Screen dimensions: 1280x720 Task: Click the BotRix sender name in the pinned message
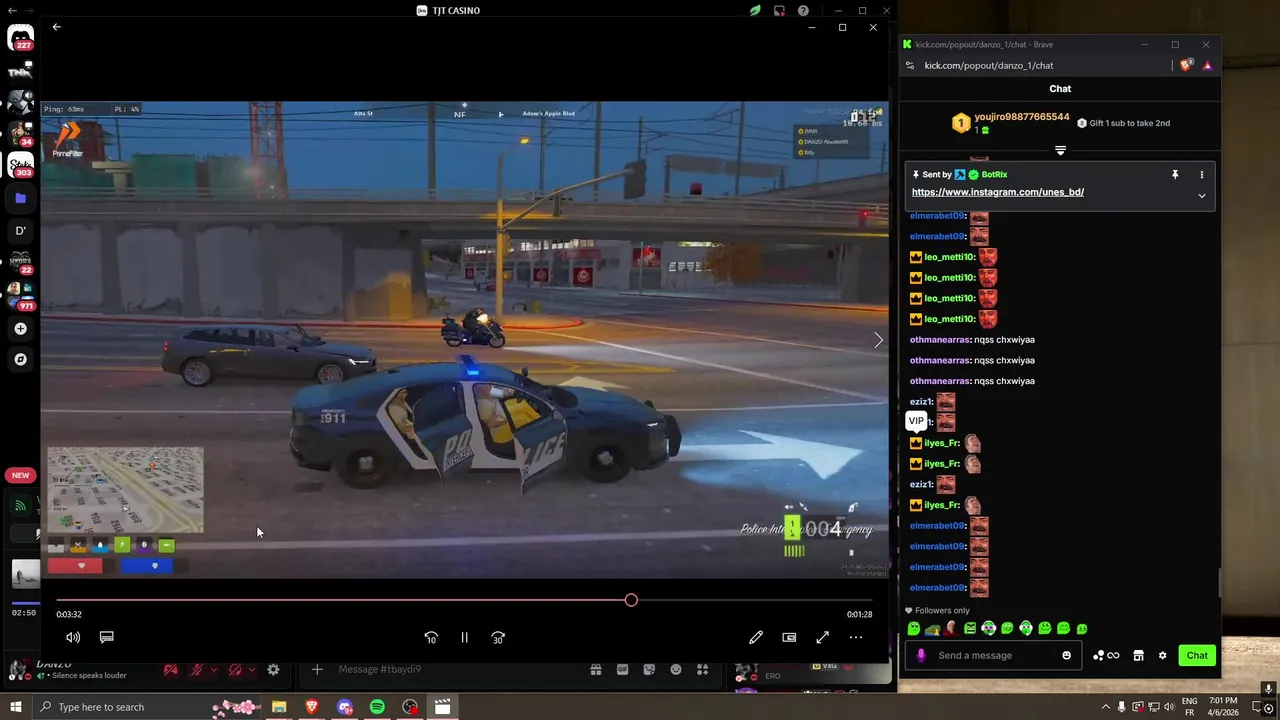[994, 175]
